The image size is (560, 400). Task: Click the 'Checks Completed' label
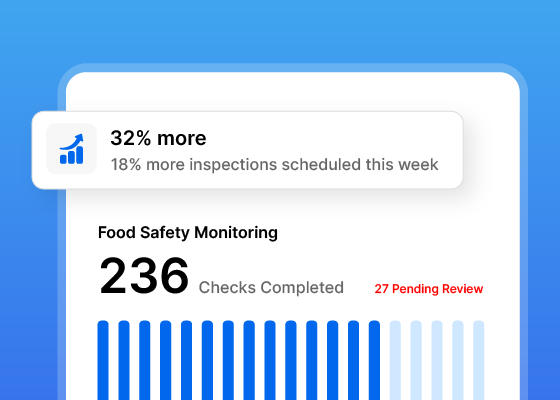271,288
